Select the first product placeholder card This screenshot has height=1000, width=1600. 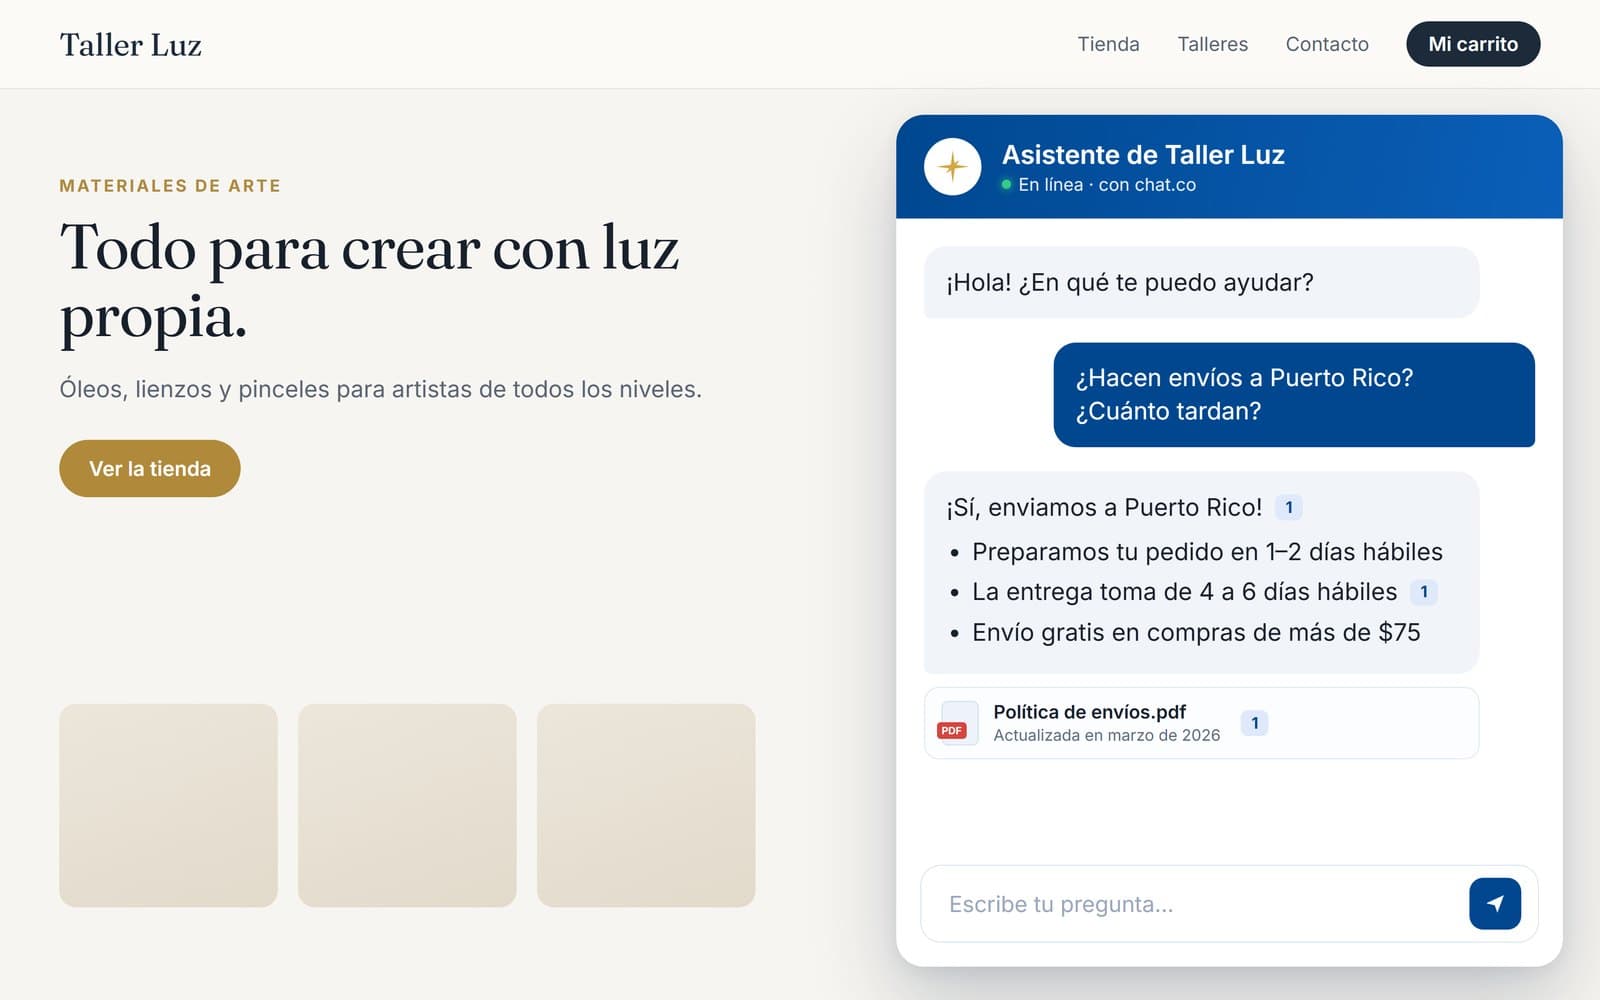pyautogui.click(x=168, y=805)
